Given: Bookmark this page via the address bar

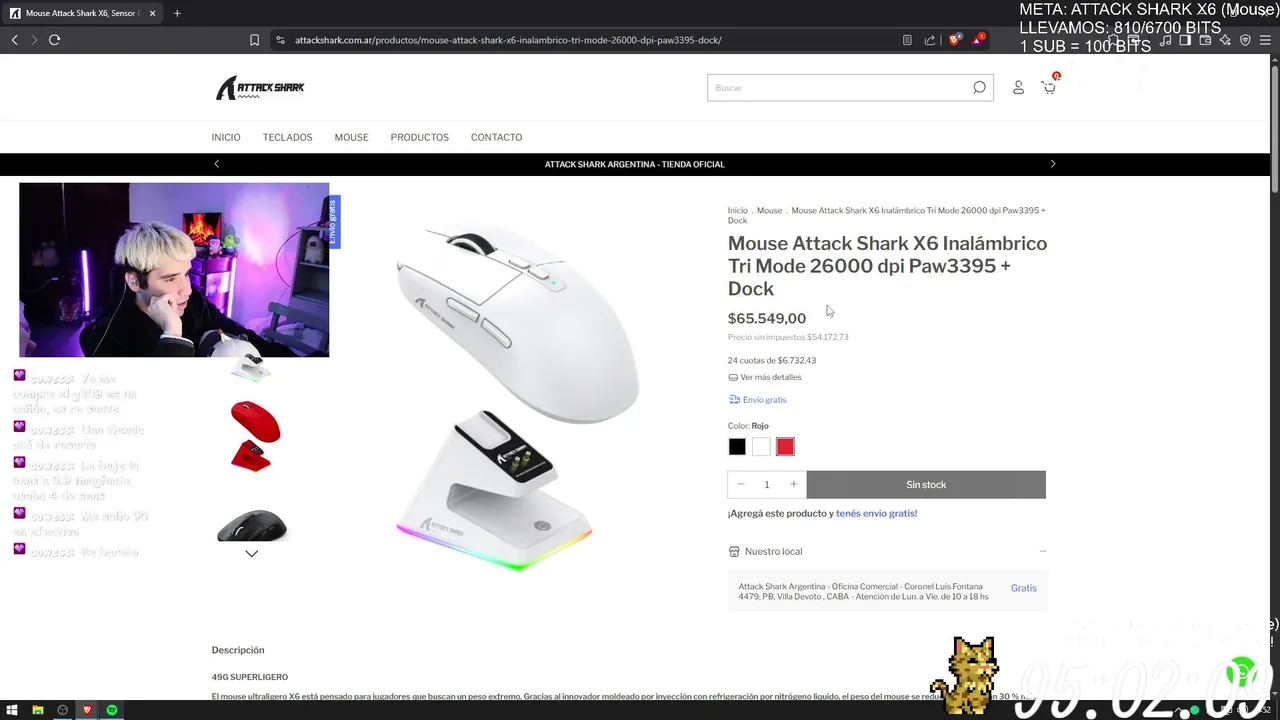Looking at the screenshot, I should (x=254, y=40).
